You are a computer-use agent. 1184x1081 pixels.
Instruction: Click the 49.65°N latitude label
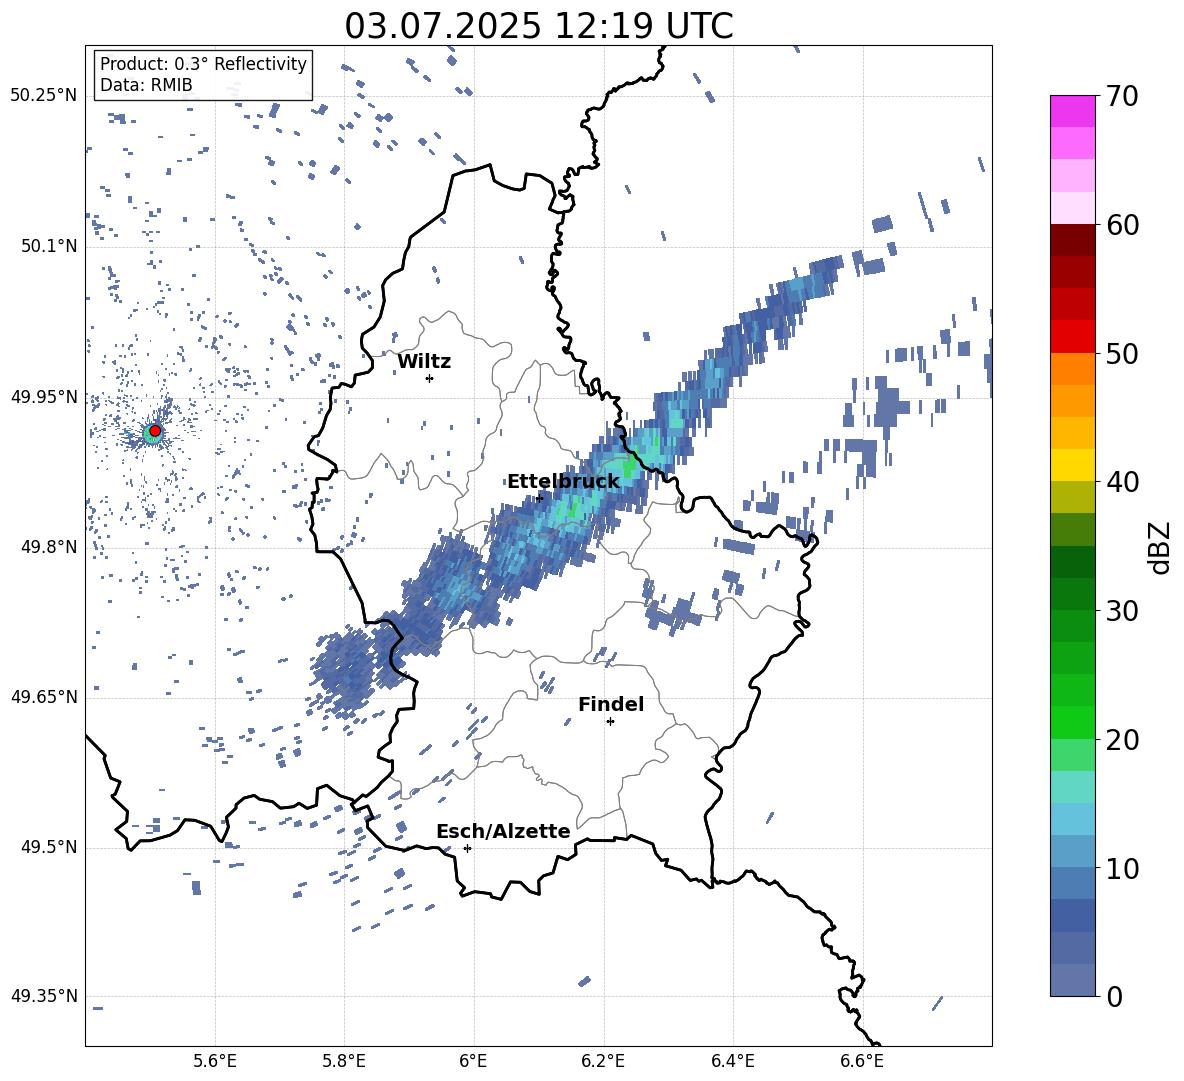click(x=44, y=697)
